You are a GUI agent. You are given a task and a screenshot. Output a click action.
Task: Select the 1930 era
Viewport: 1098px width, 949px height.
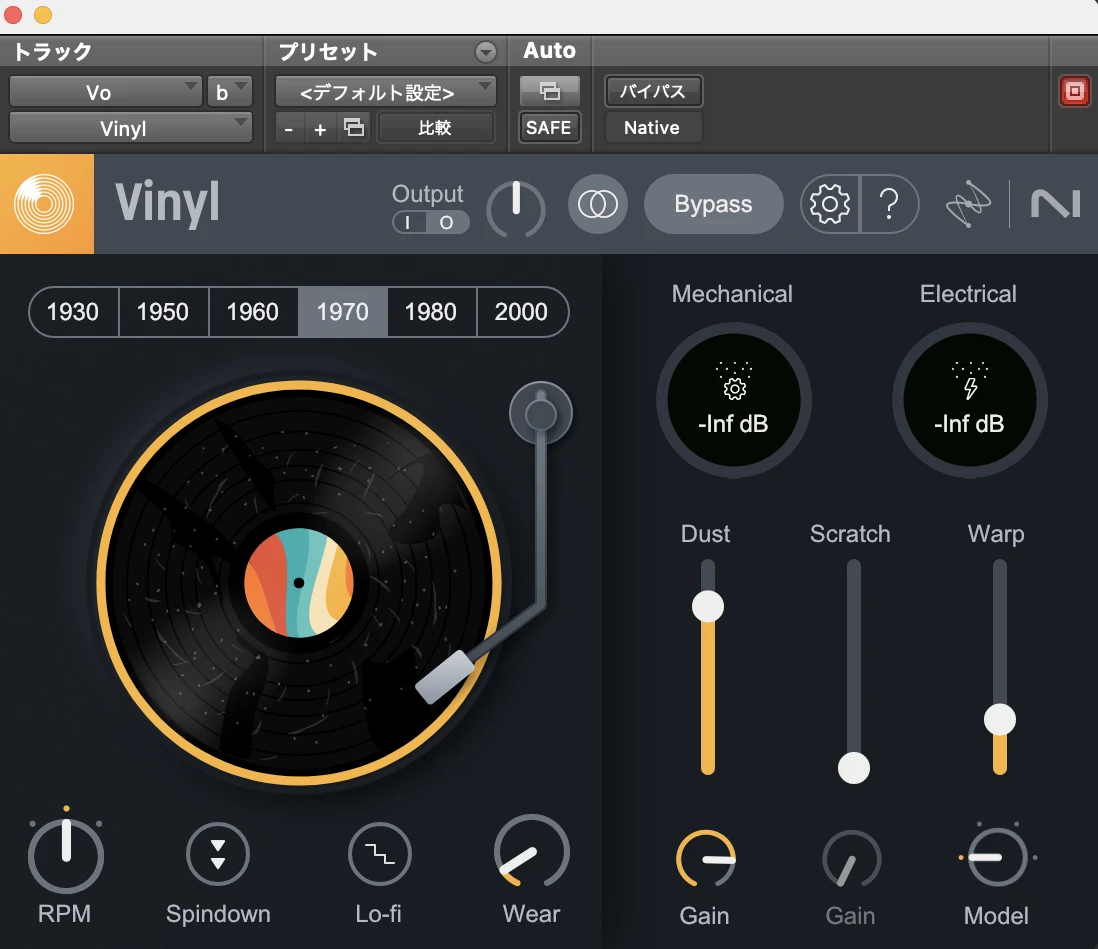pos(73,312)
